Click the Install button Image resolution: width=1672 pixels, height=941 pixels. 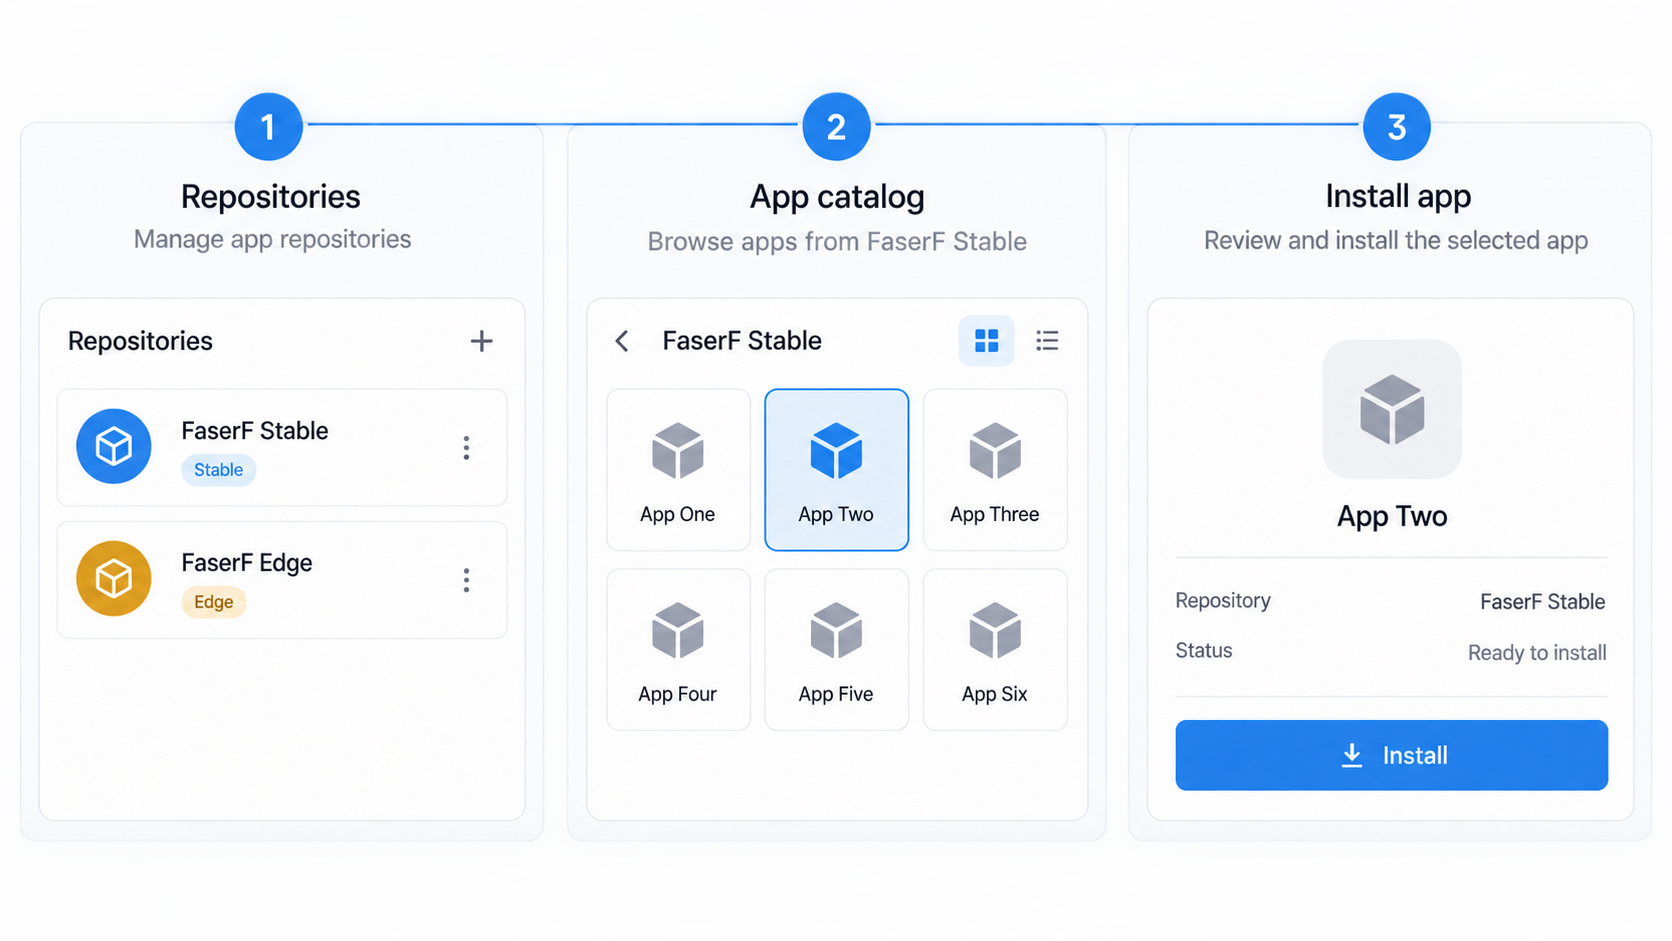[1391, 755]
